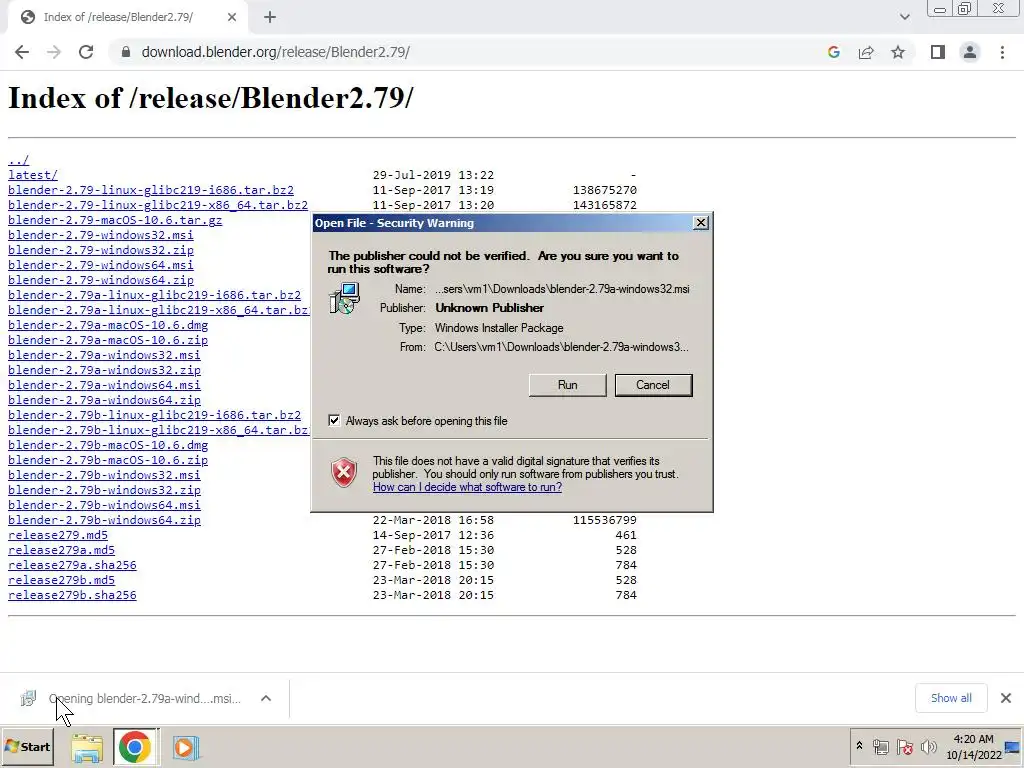Download blender-2.79a-windows64.zip
This screenshot has height=768, width=1024.
(104, 400)
